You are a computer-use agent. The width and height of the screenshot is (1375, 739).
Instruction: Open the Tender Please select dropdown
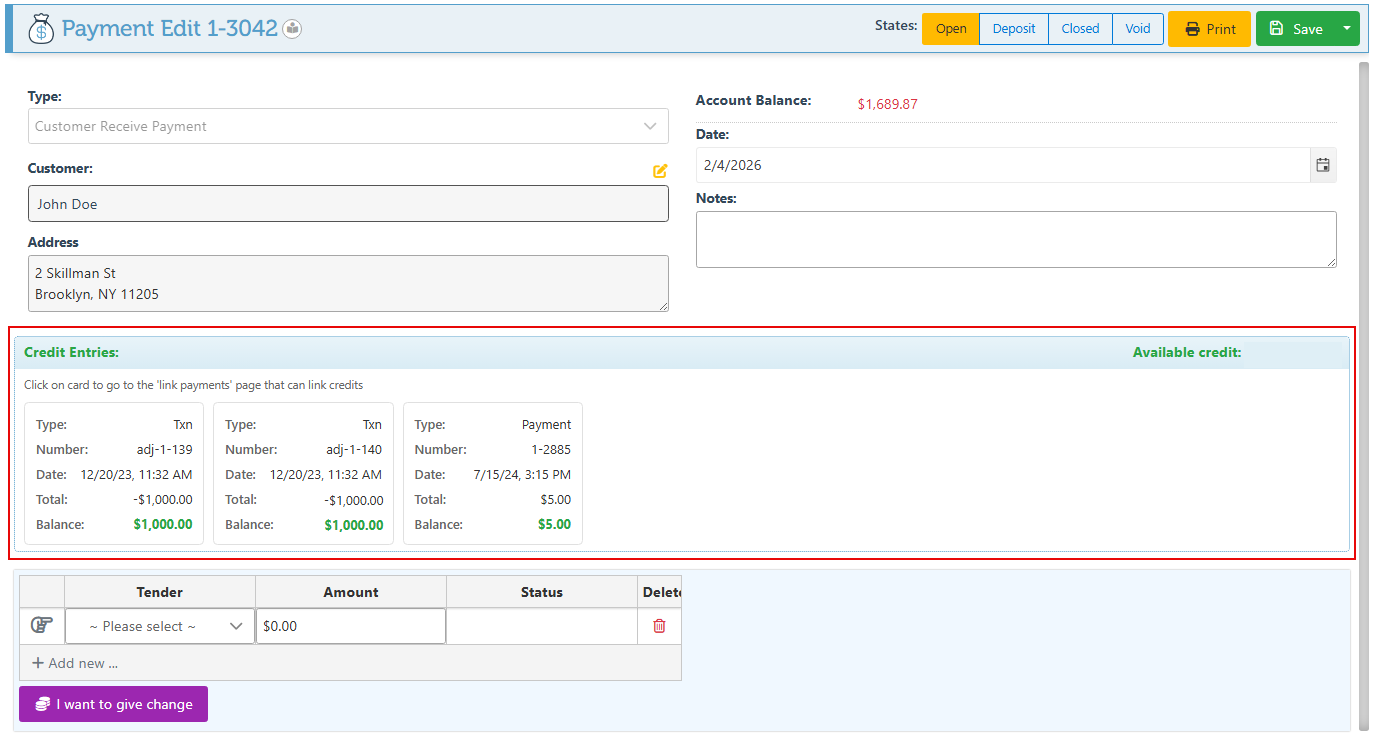point(160,627)
